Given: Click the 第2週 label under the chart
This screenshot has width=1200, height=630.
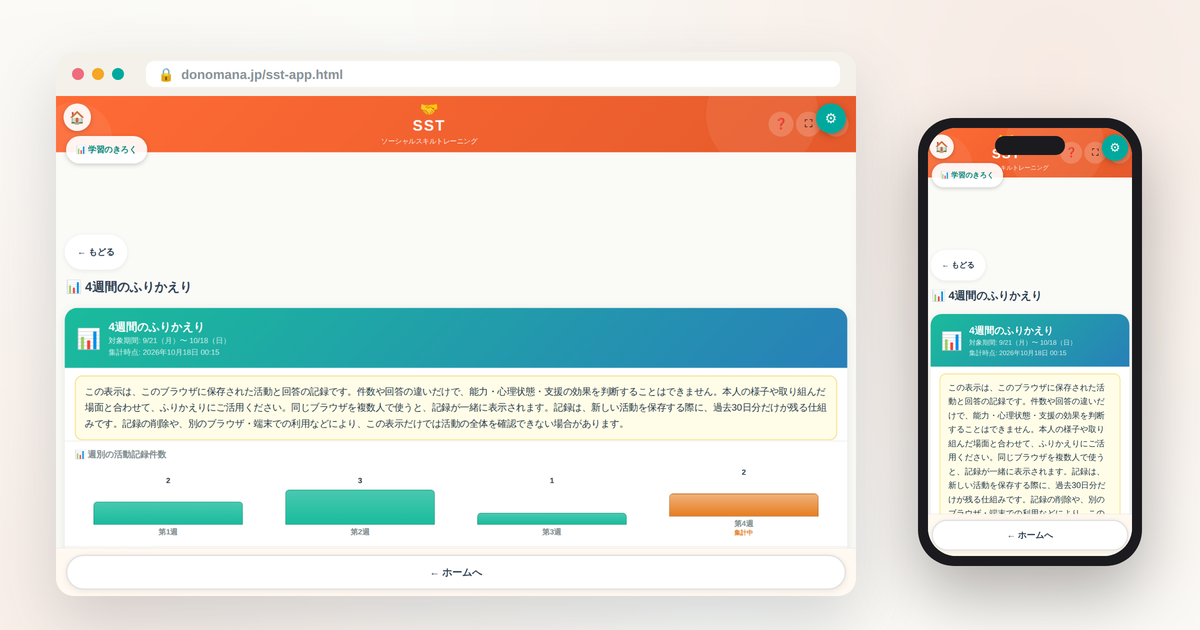Looking at the screenshot, I should (x=360, y=532).
